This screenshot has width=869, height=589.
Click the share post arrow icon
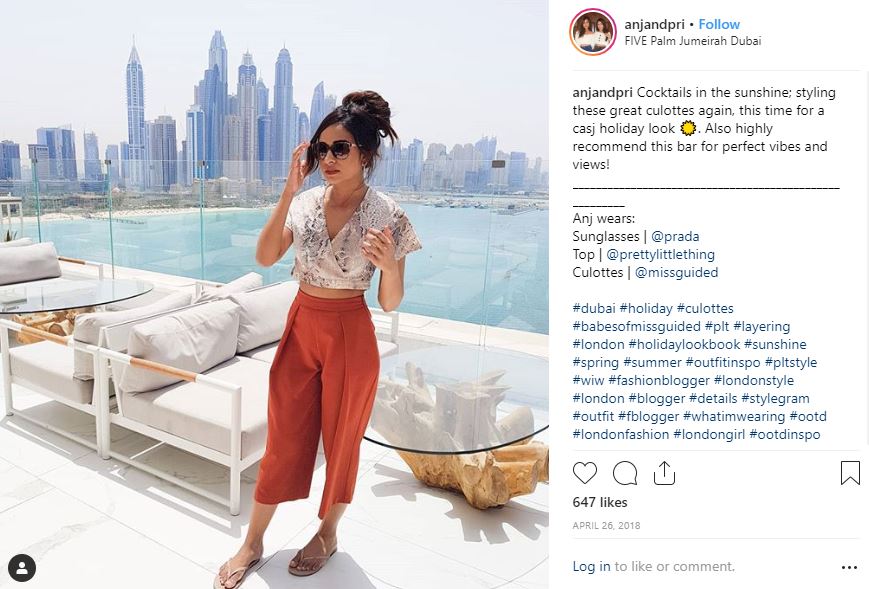[664, 473]
